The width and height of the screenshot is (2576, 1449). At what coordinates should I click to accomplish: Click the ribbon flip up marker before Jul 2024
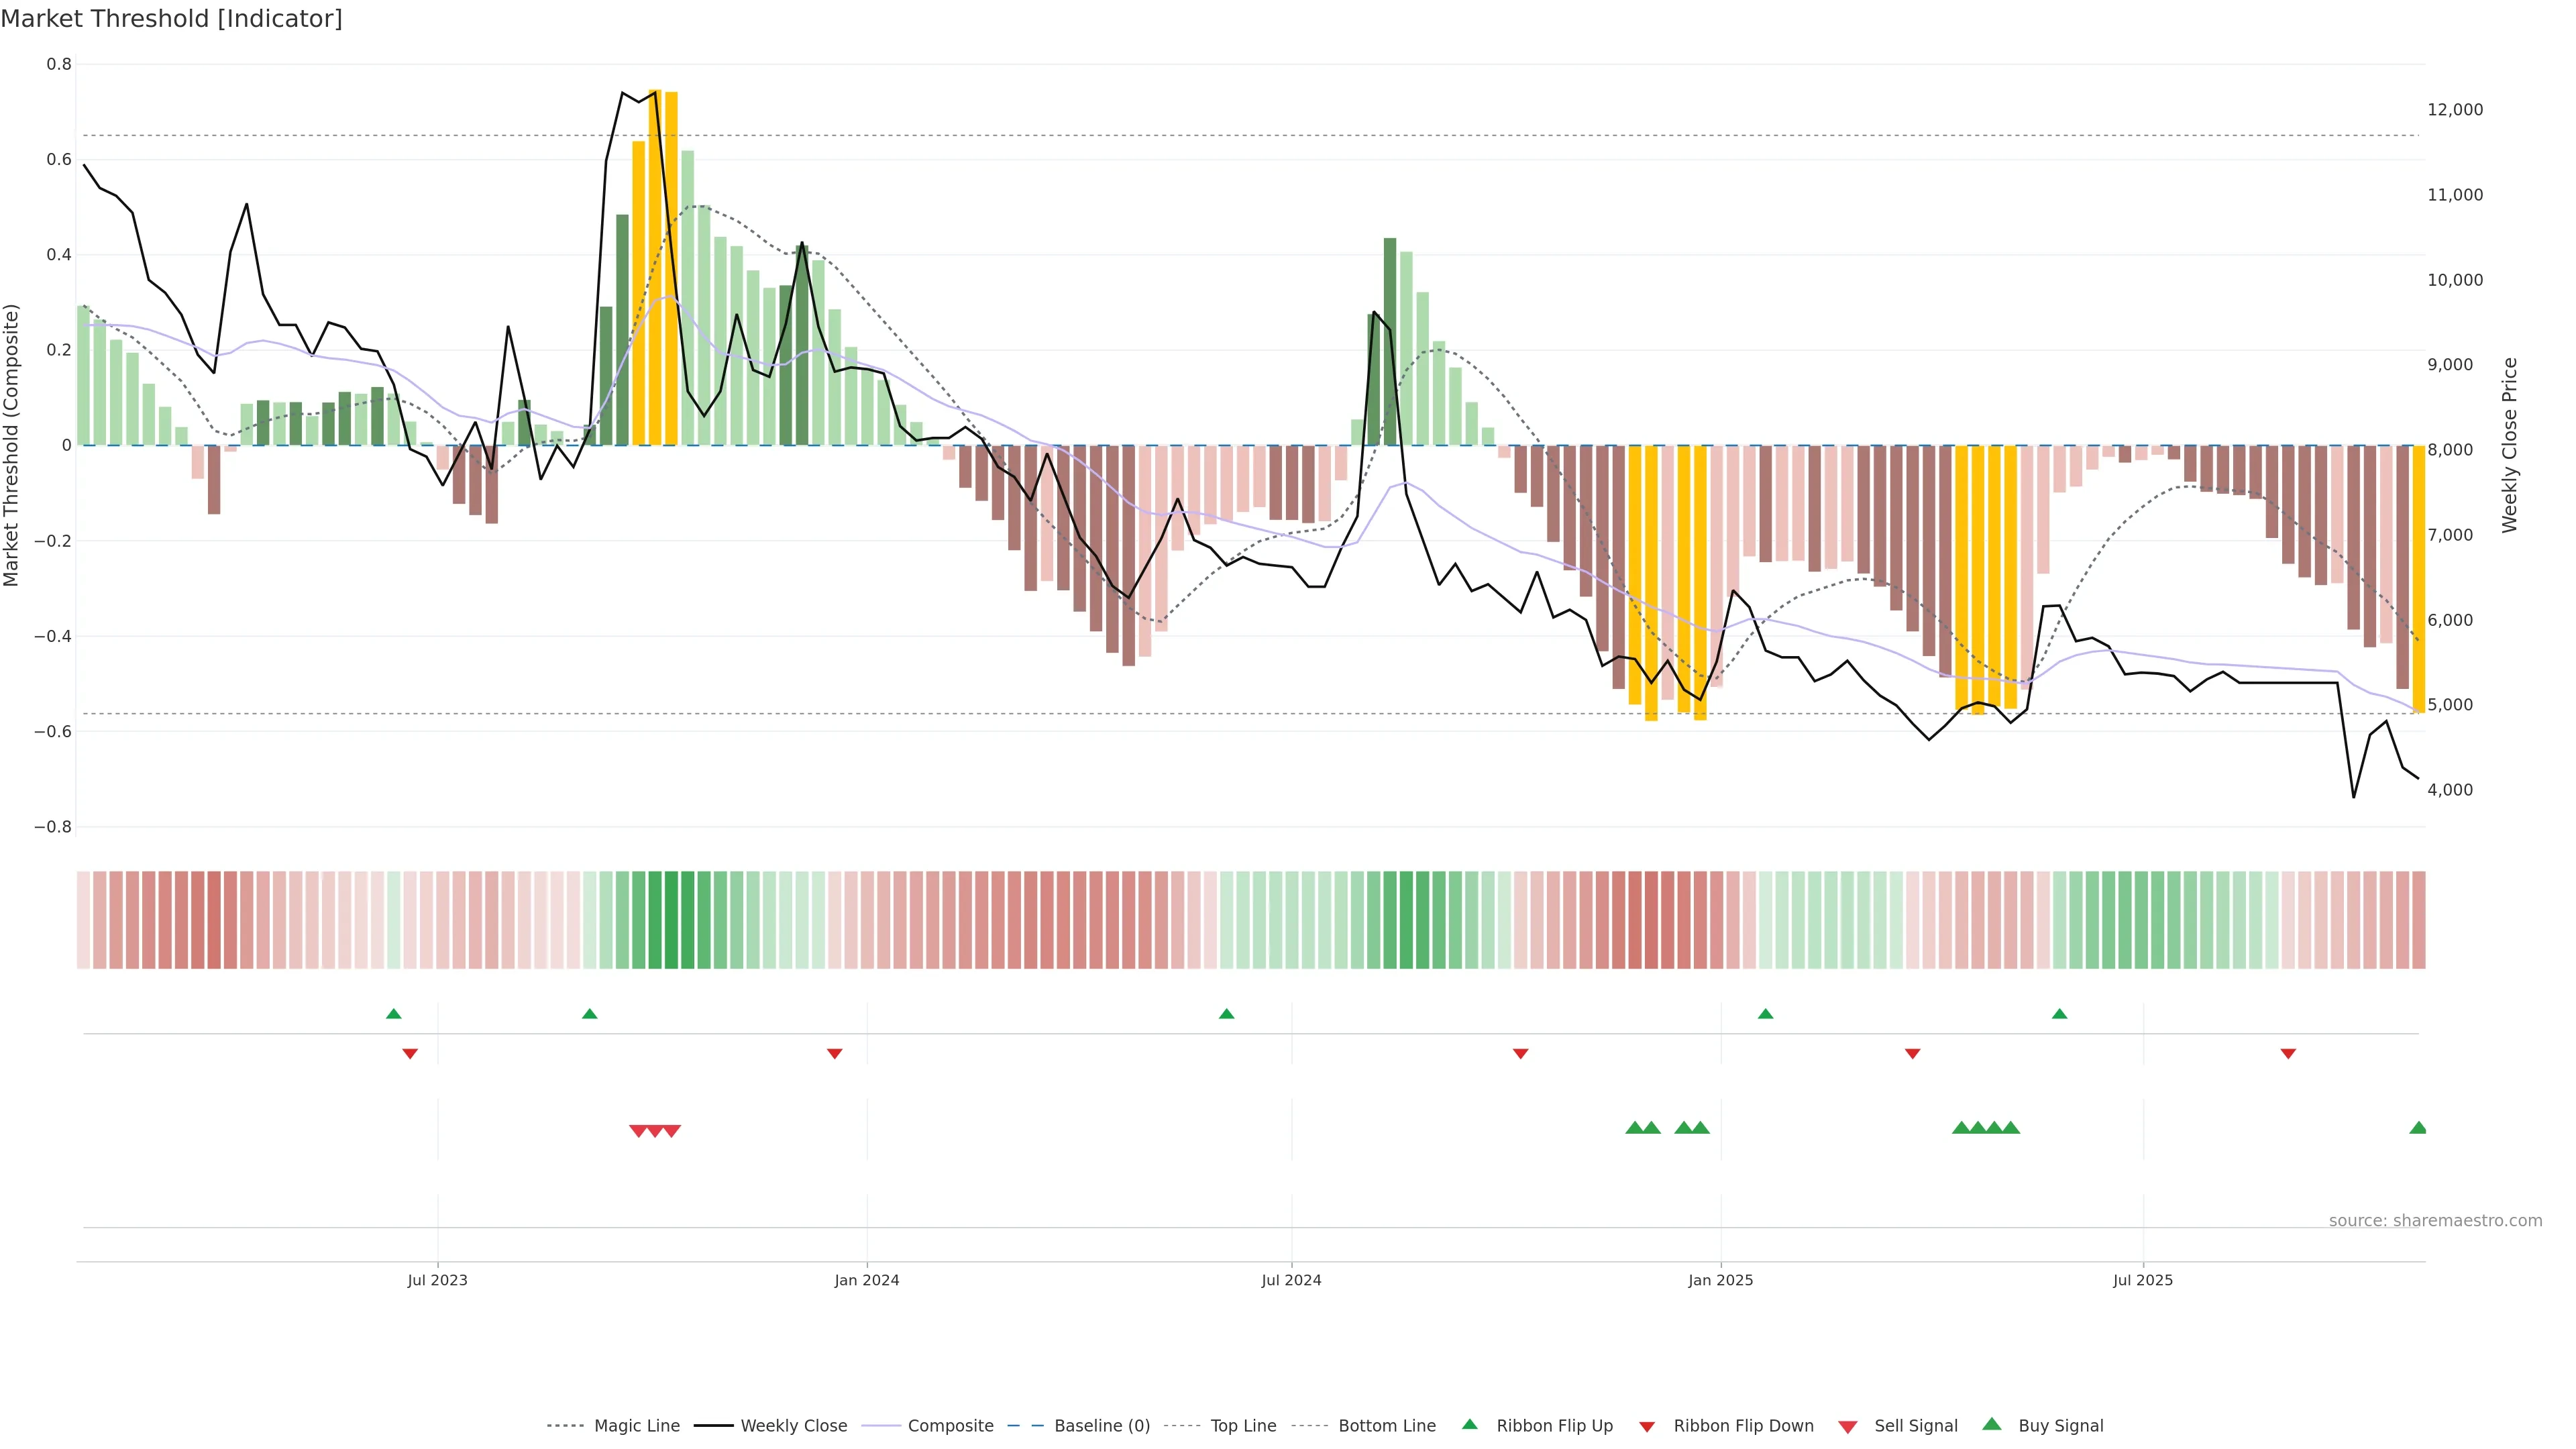pos(1227,1014)
